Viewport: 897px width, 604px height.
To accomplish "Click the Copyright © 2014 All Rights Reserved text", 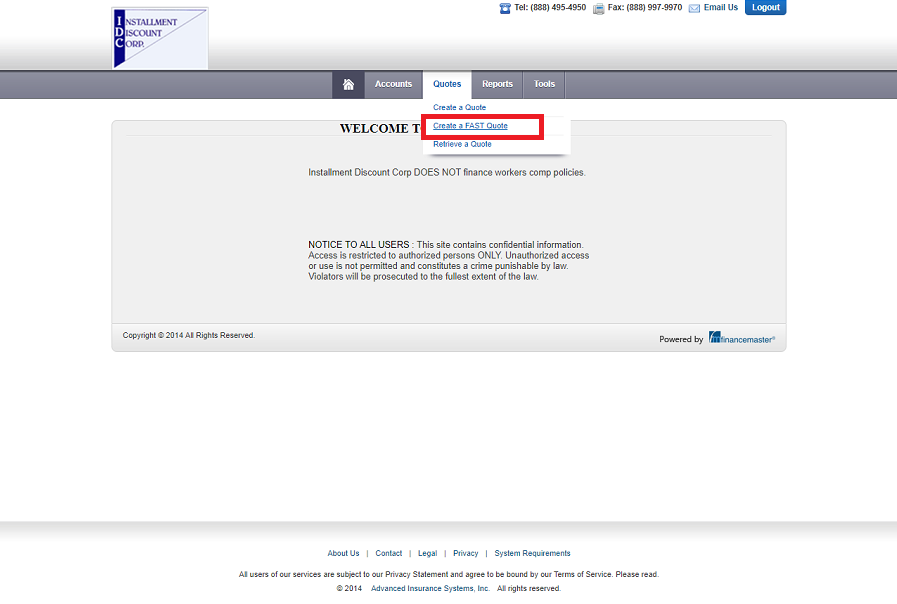I will pyautogui.click(x=189, y=335).
